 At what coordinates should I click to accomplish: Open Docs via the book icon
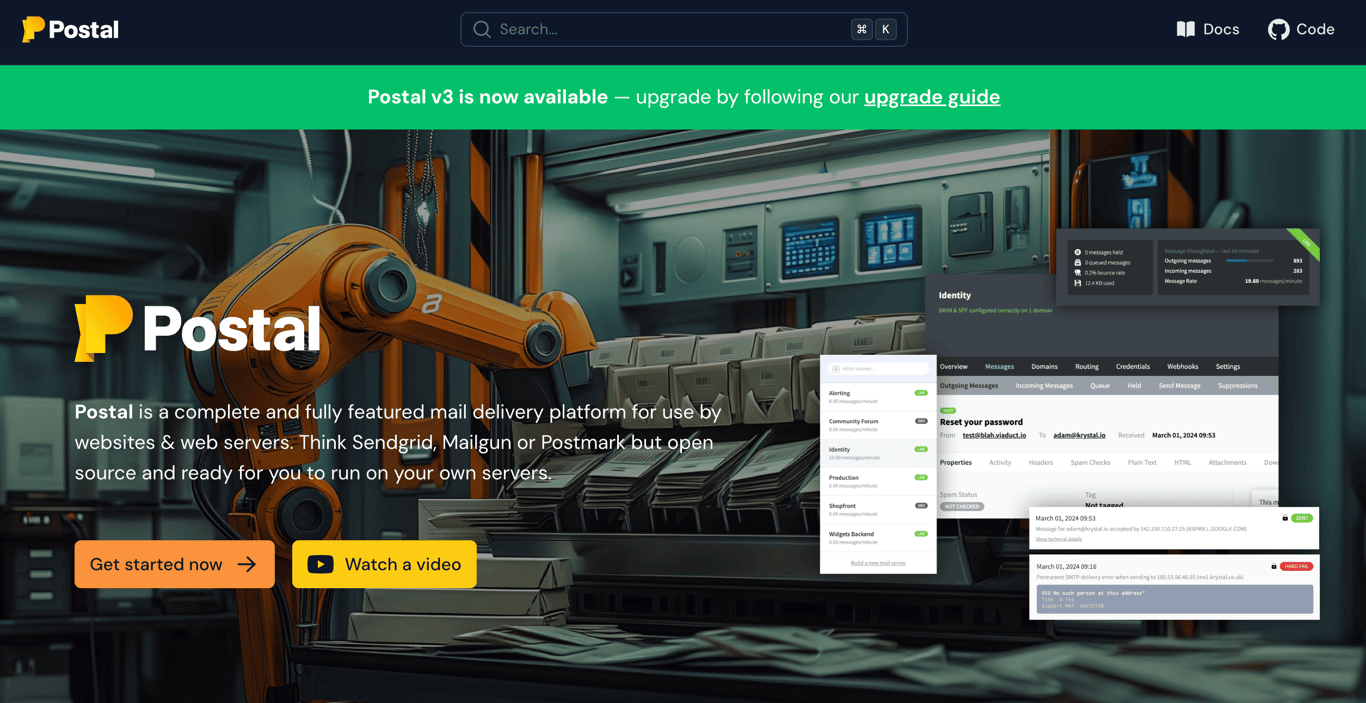1184,29
